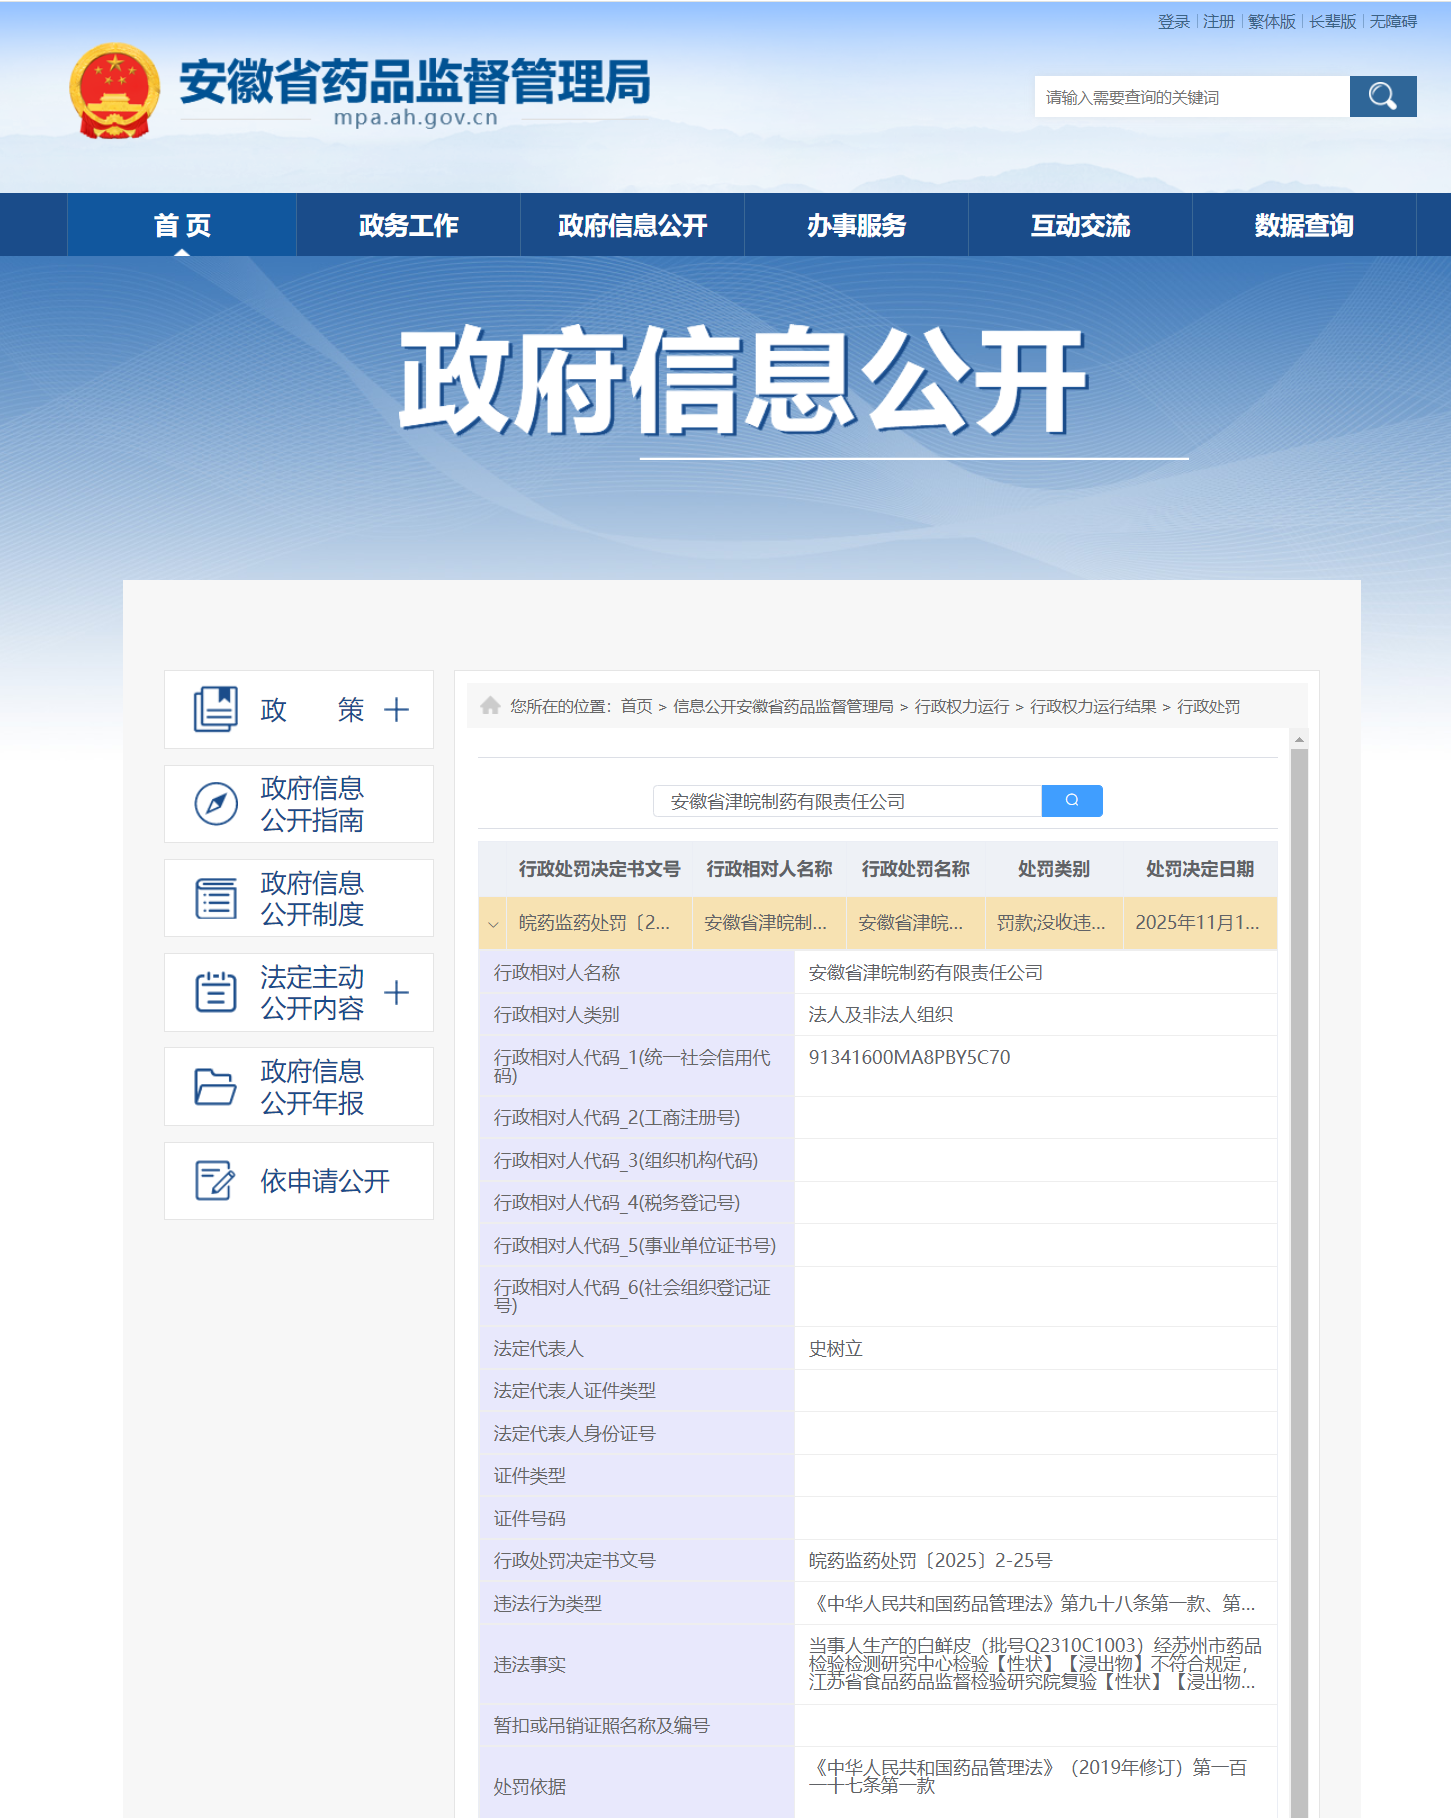Open 政府信息公开制度 sidebar item
This screenshot has width=1451, height=1818.
tap(299, 898)
